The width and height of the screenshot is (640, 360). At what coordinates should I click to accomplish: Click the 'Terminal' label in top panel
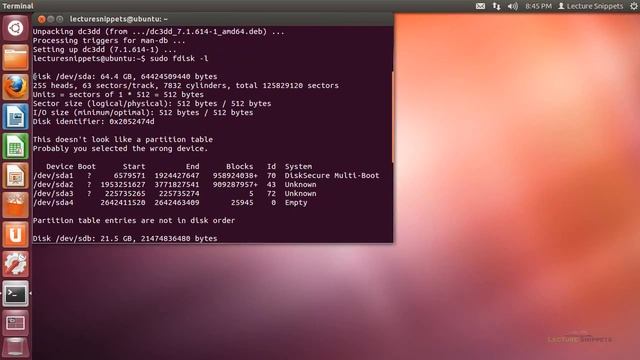click(x=18, y=6)
